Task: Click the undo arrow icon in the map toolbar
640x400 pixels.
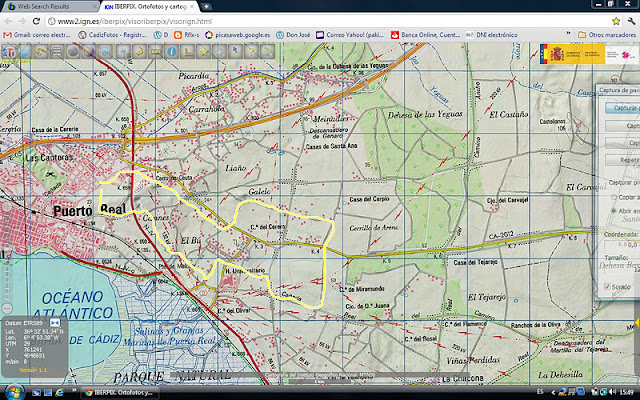Action: click(x=41, y=52)
